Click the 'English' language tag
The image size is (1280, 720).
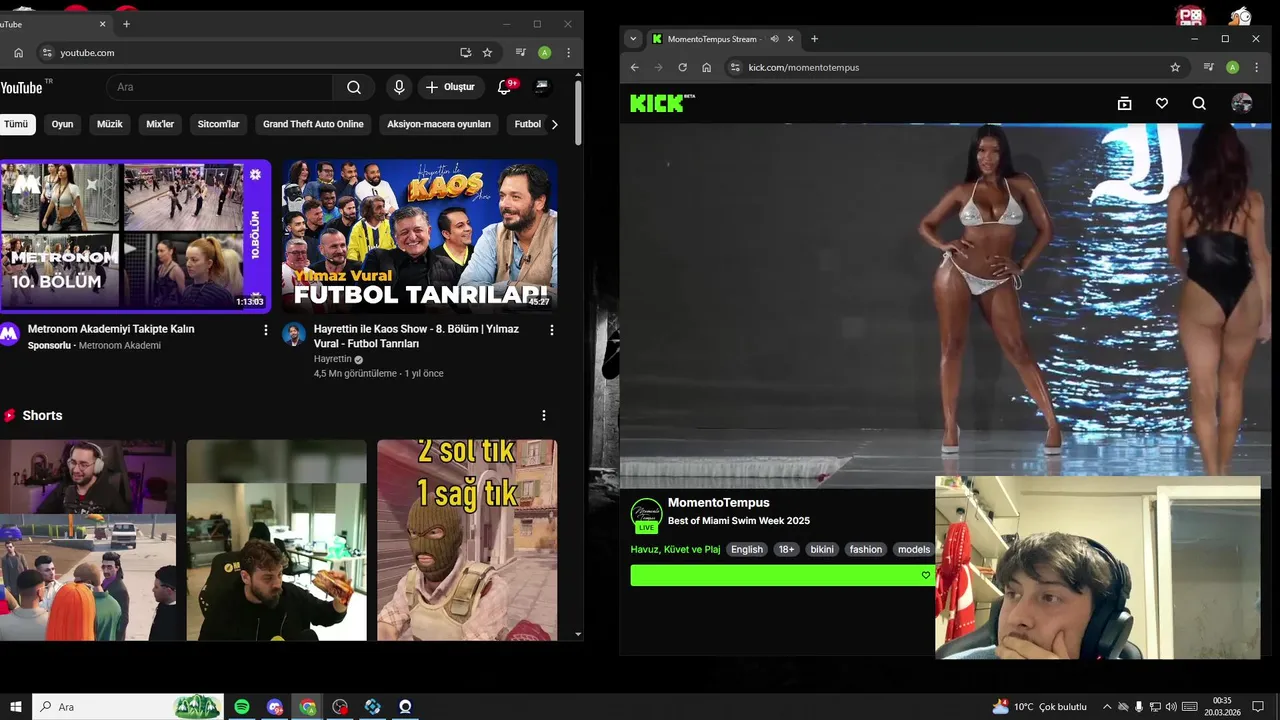pos(747,549)
